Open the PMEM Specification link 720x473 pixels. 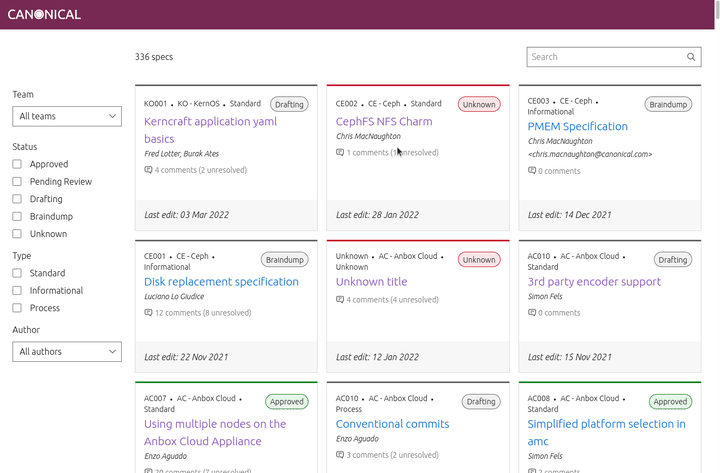(577, 126)
